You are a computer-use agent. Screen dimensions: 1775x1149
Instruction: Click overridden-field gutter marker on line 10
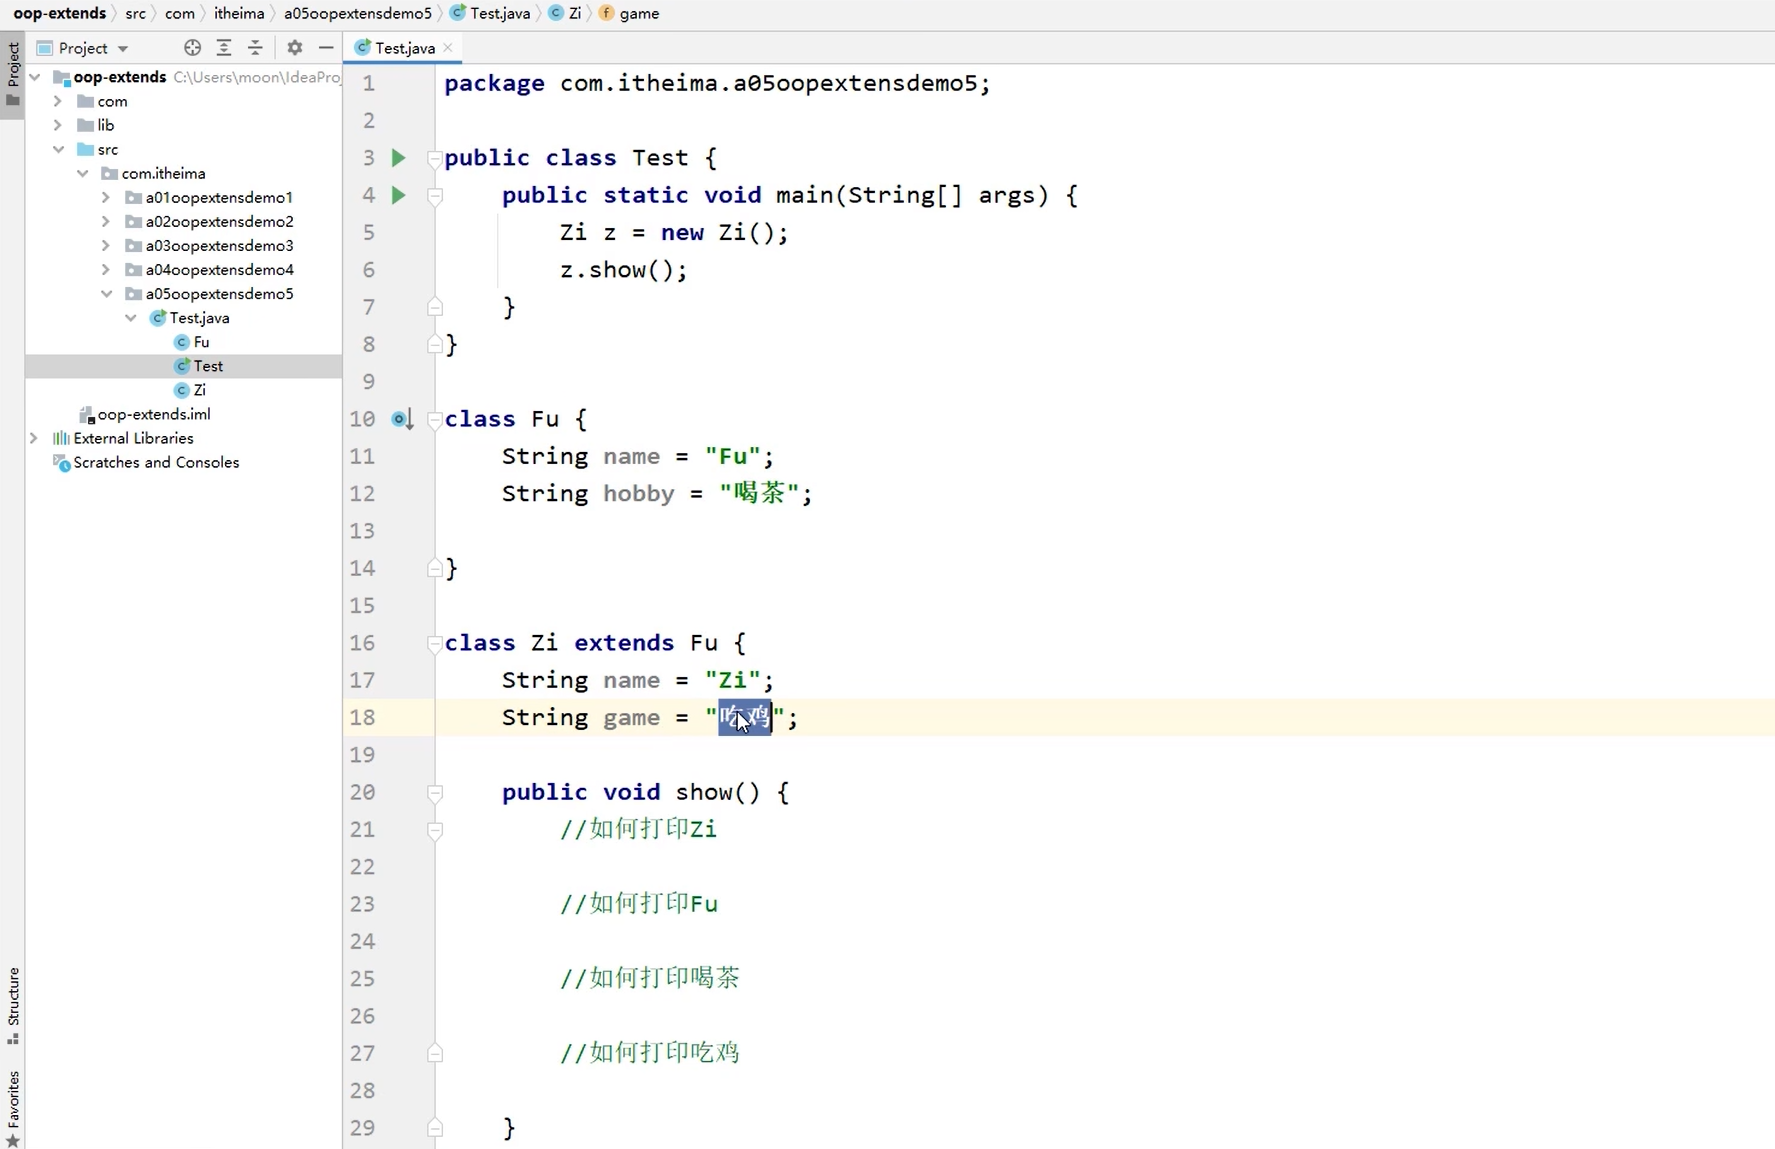[402, 419]
